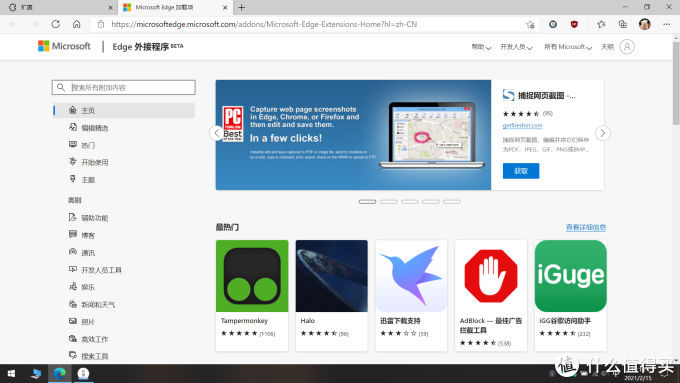Expand the 帮助 dropdown
Screen dimensions: 680x383
[x=481, y=47]
